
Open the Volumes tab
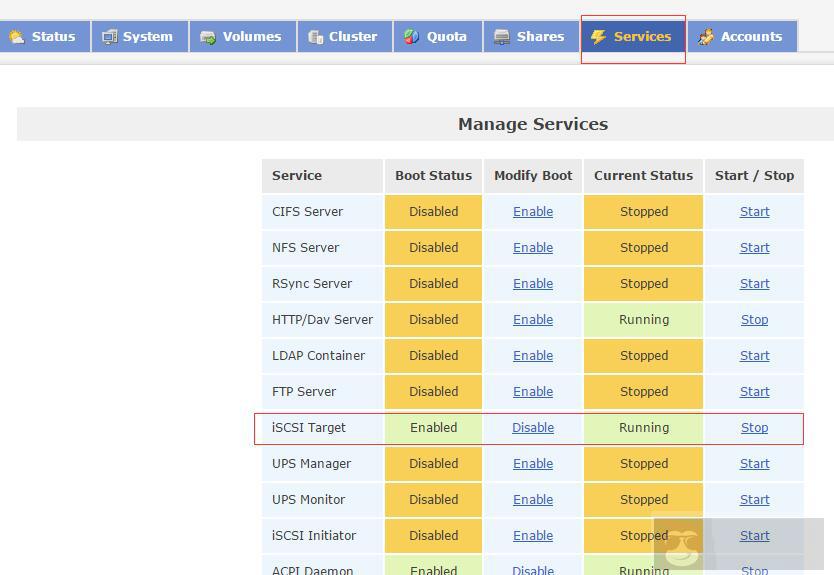251,37
